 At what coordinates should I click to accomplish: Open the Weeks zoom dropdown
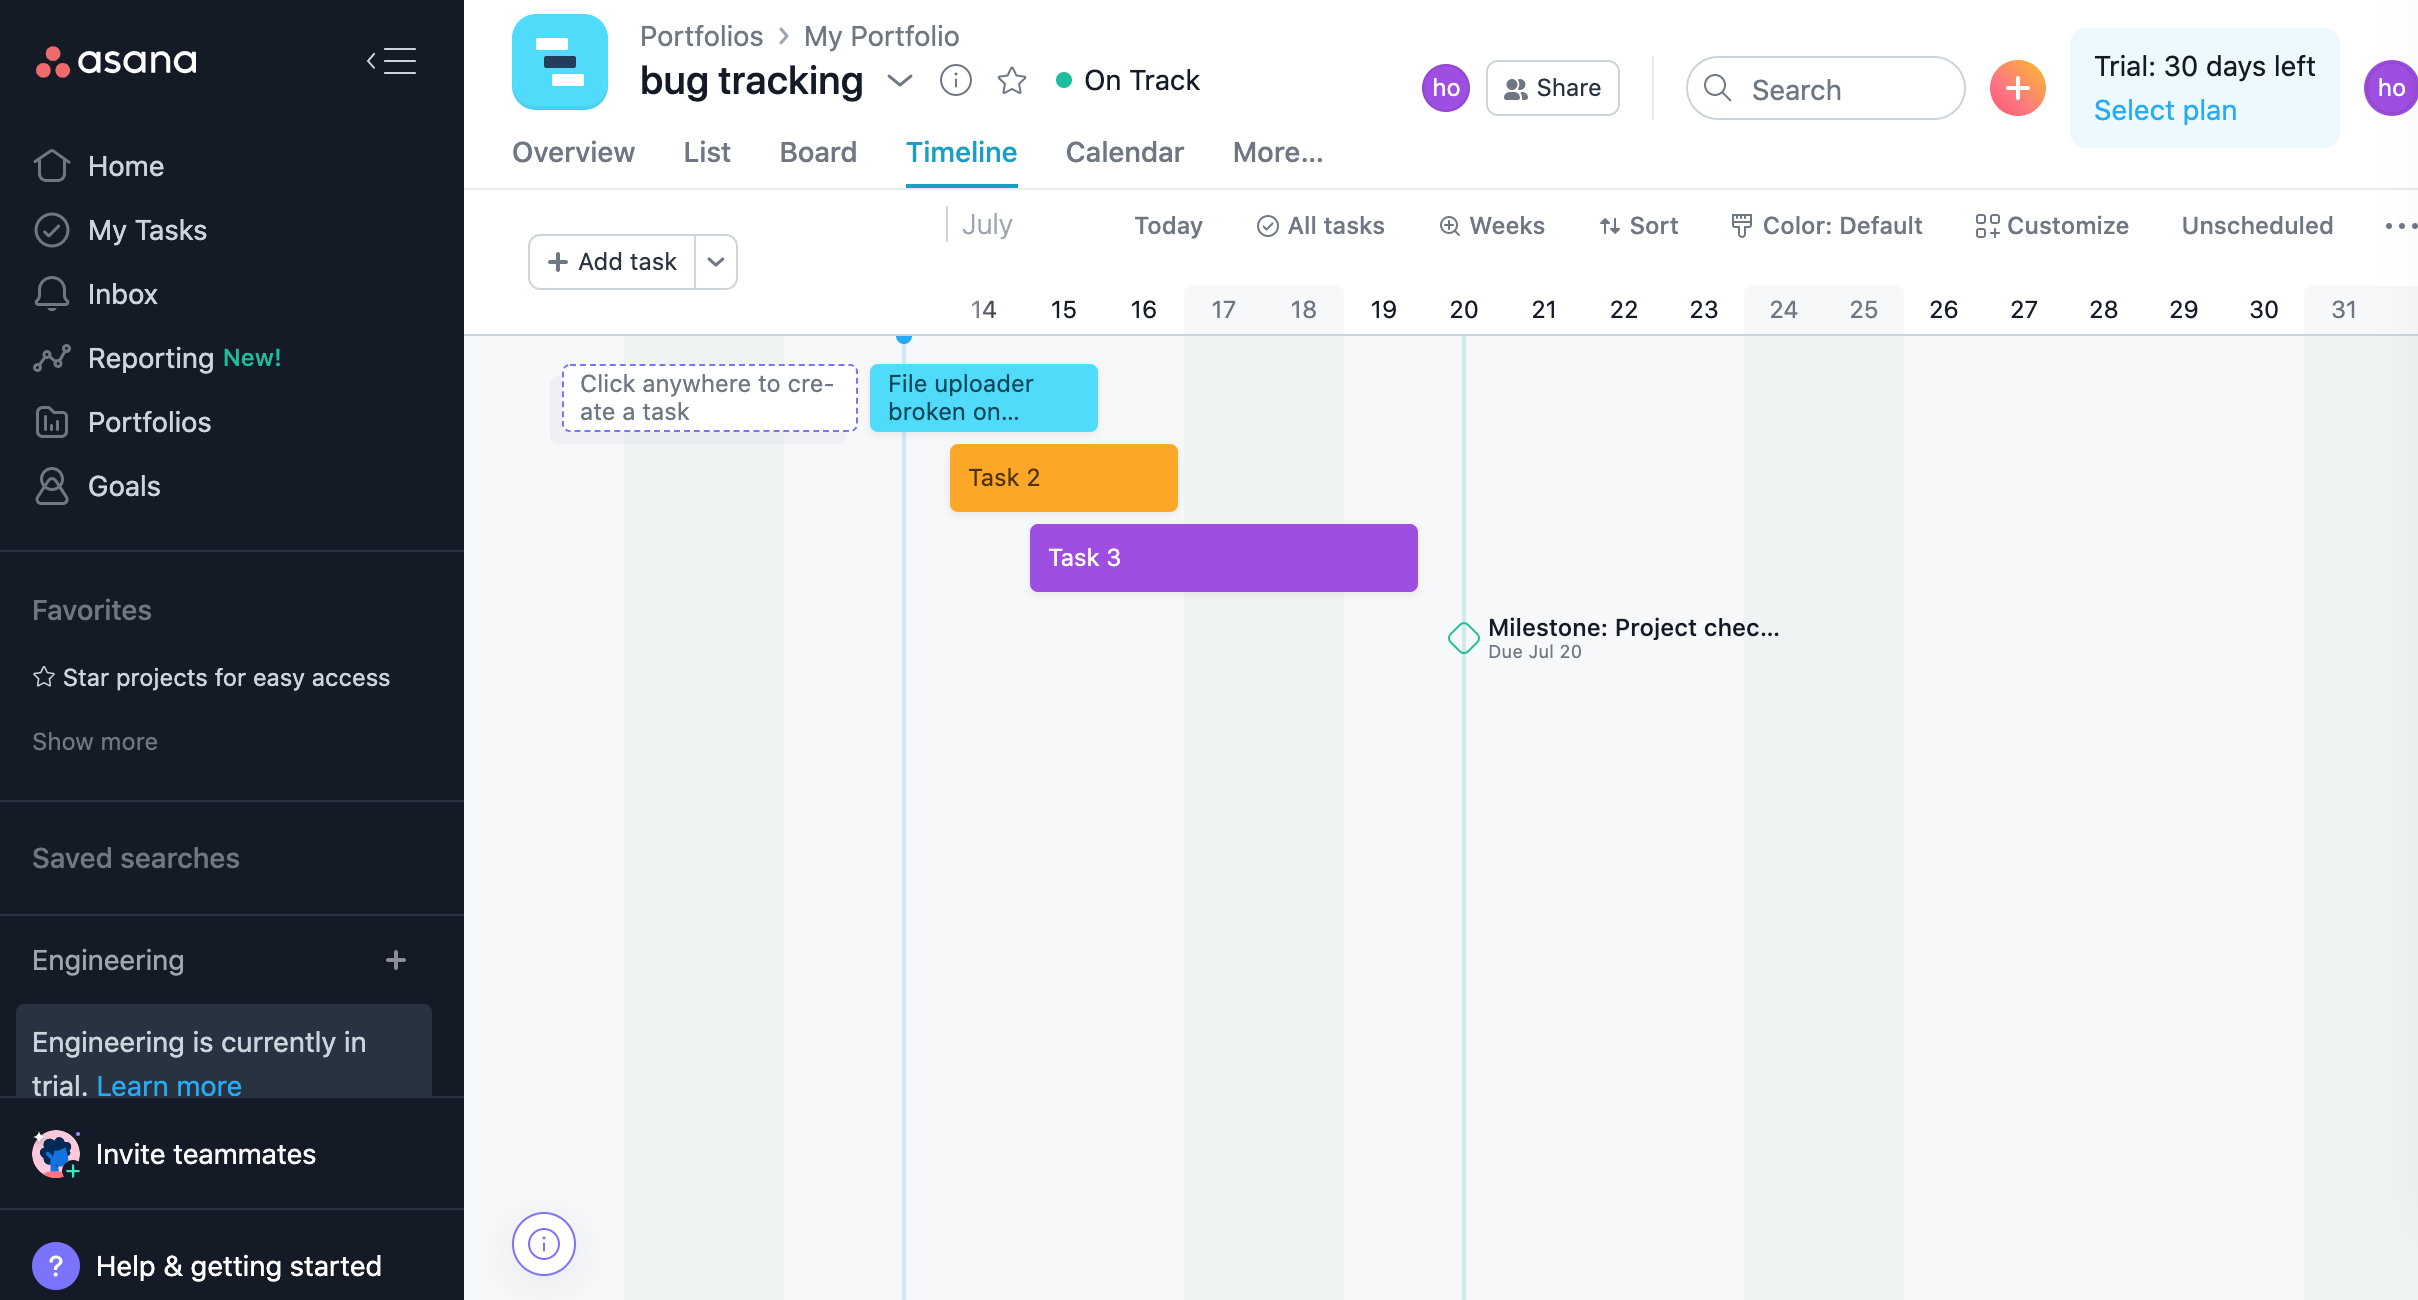1492,226
